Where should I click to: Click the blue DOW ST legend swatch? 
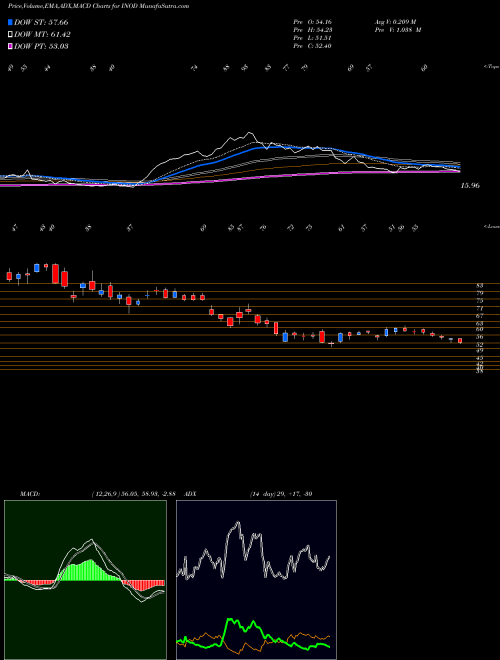click(10, 22)
